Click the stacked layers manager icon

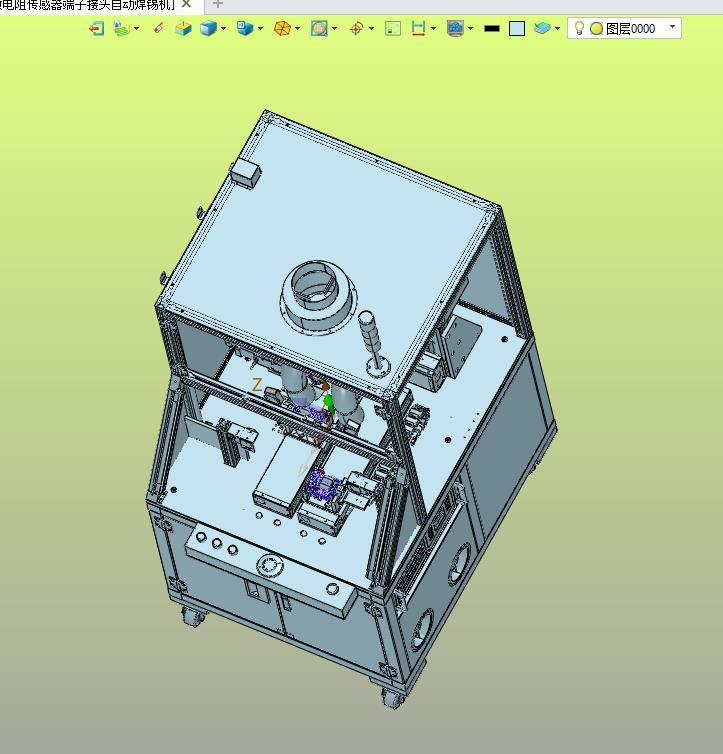pos(542,28)
